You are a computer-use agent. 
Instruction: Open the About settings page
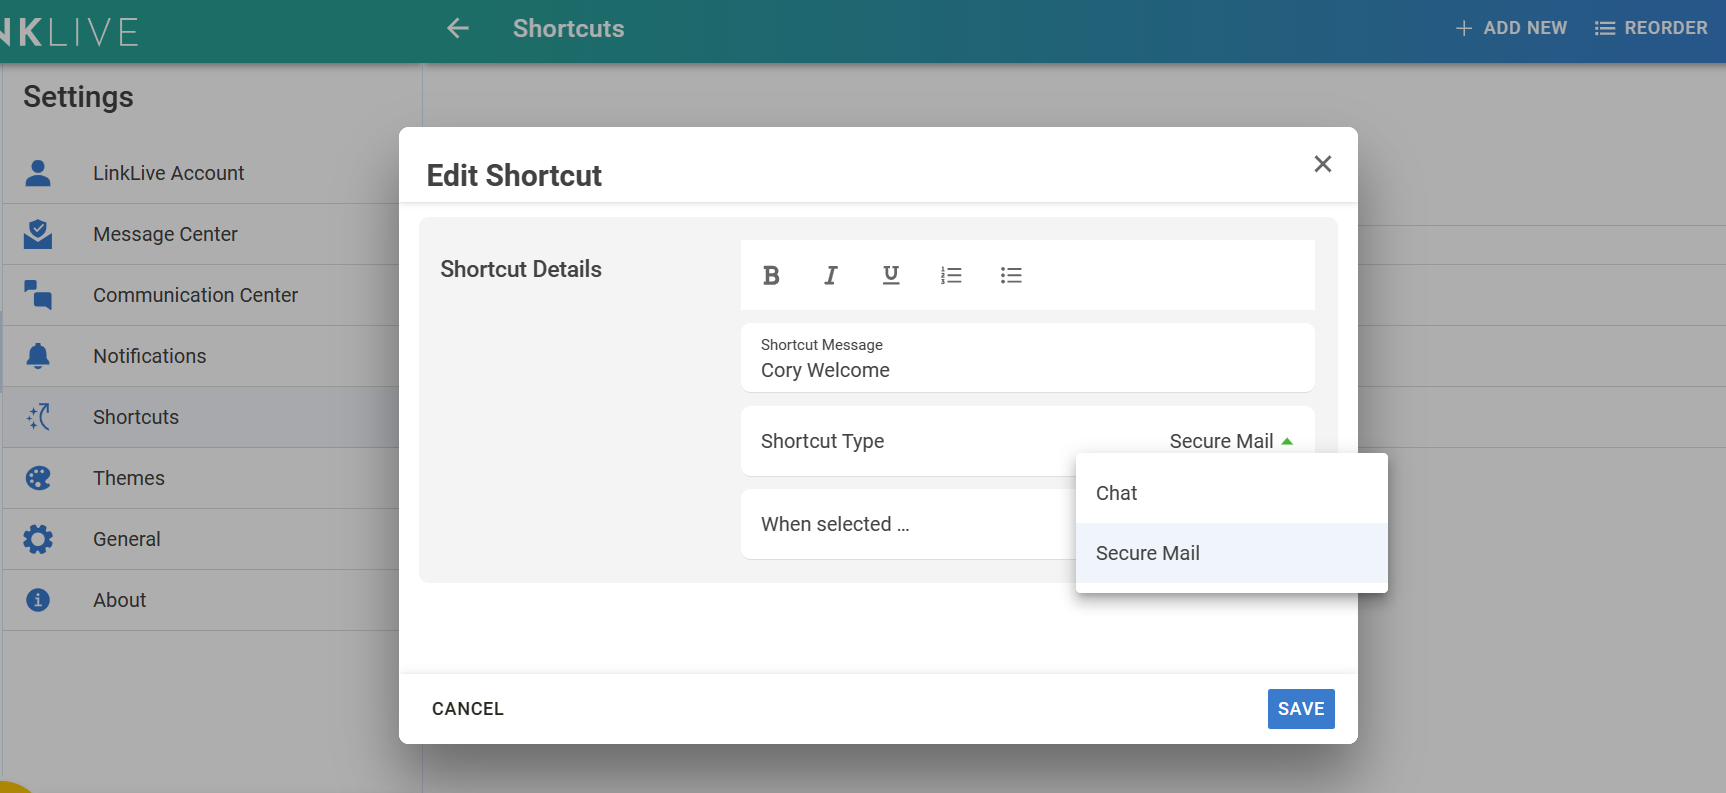point(119,600)
